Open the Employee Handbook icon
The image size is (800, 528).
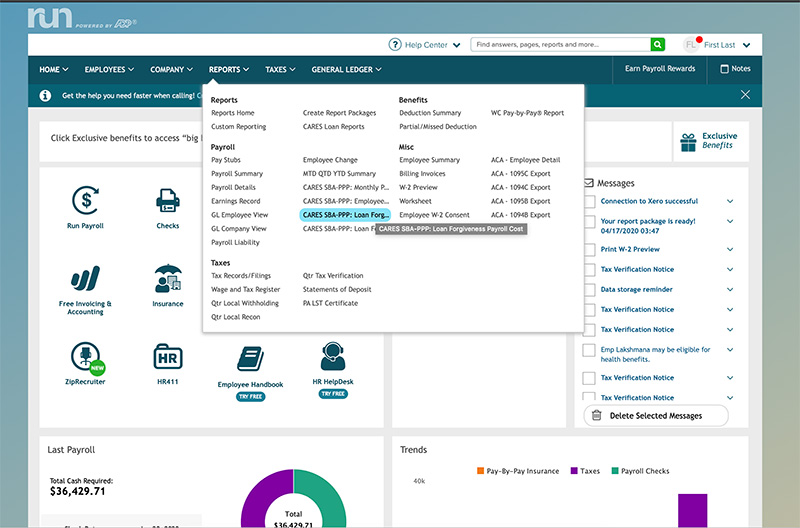(x=251, y=359)
